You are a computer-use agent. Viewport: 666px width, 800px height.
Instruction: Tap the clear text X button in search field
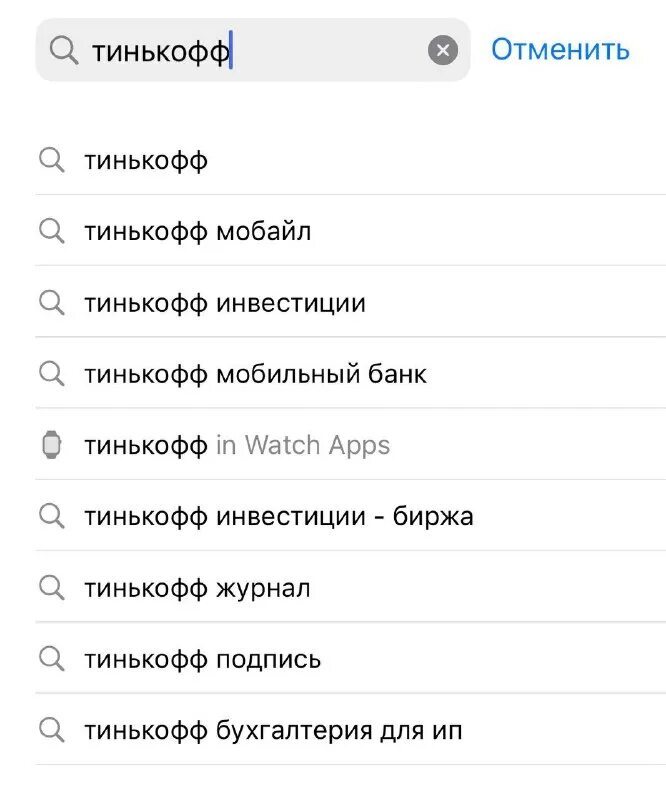coord(443,50)
